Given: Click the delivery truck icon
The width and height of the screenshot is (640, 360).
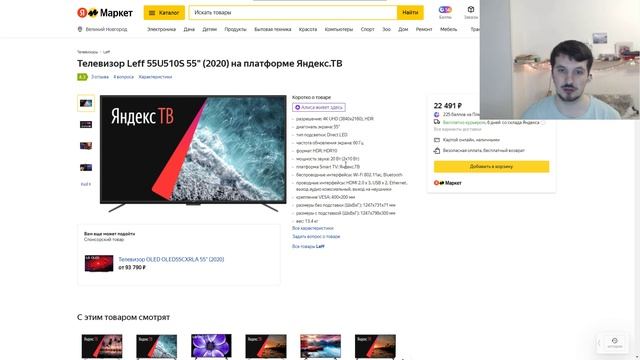Looking at the screenshot, I should (x=437, y=122).
